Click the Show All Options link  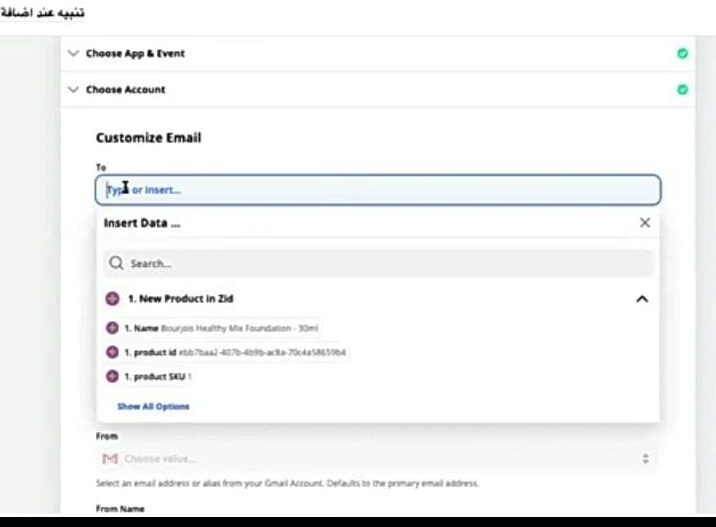(153, 406)
